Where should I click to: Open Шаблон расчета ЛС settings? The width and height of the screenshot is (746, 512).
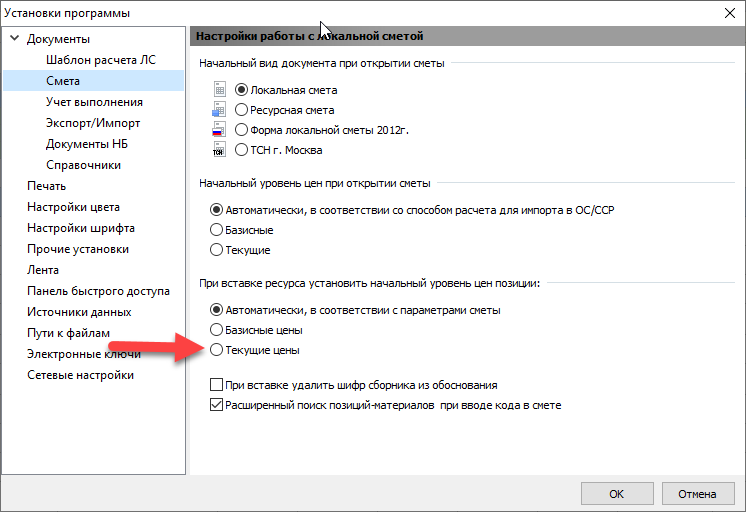click(x=100, y=60)
